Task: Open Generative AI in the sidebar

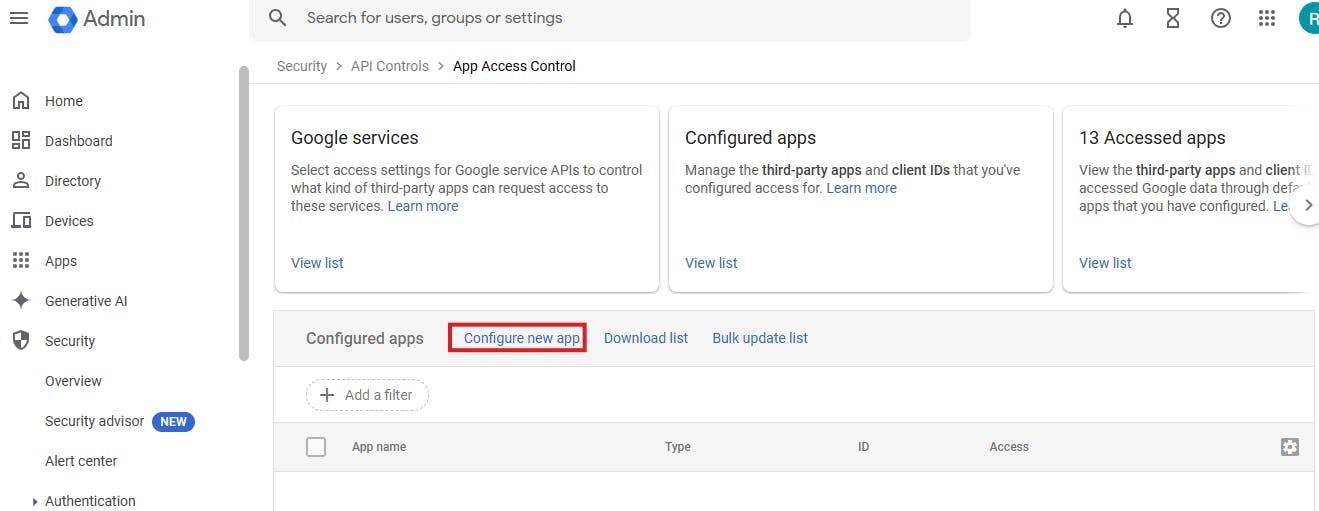Action: (86, 301)
